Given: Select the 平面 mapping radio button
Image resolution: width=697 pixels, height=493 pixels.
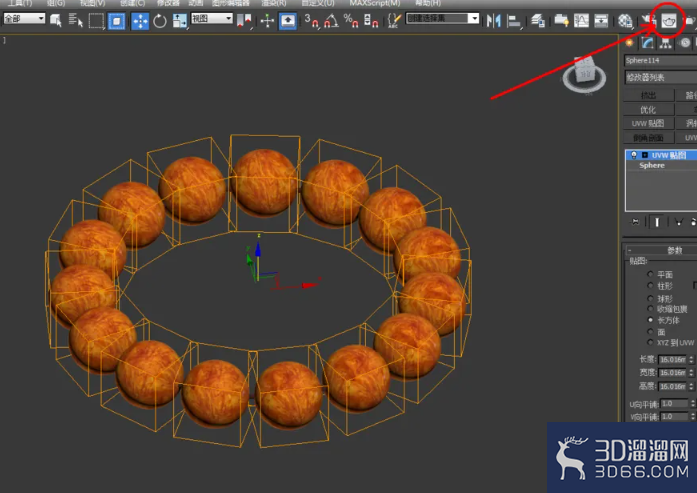Looking at the screenshot, I should point(650,274).
